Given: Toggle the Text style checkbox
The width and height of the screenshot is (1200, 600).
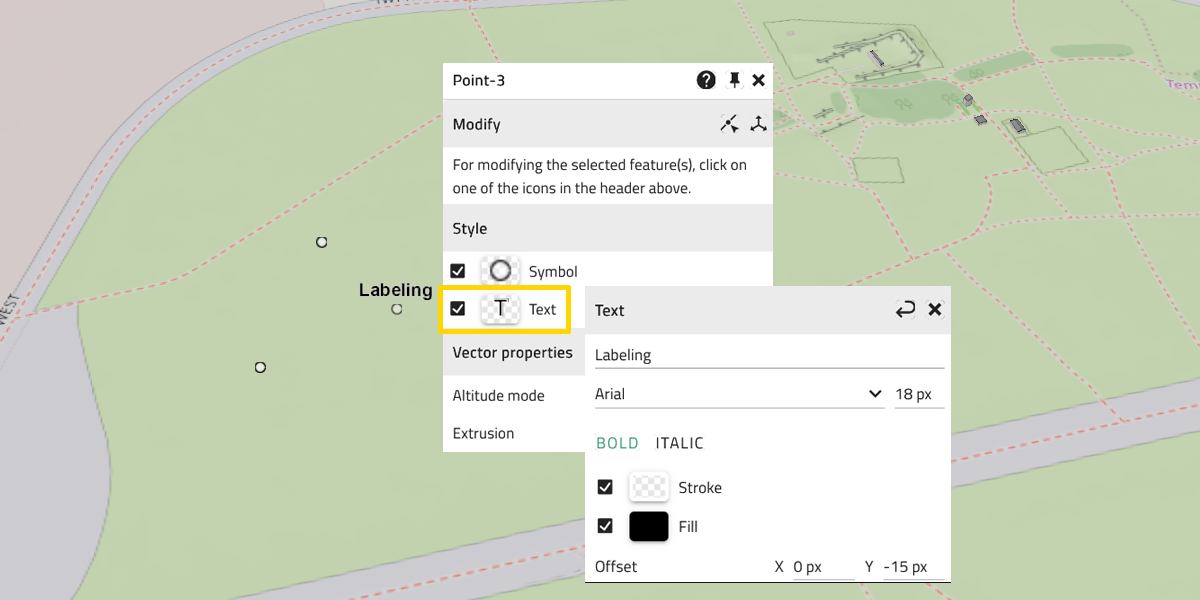Looking at the screenshot, I should point(458,309).
